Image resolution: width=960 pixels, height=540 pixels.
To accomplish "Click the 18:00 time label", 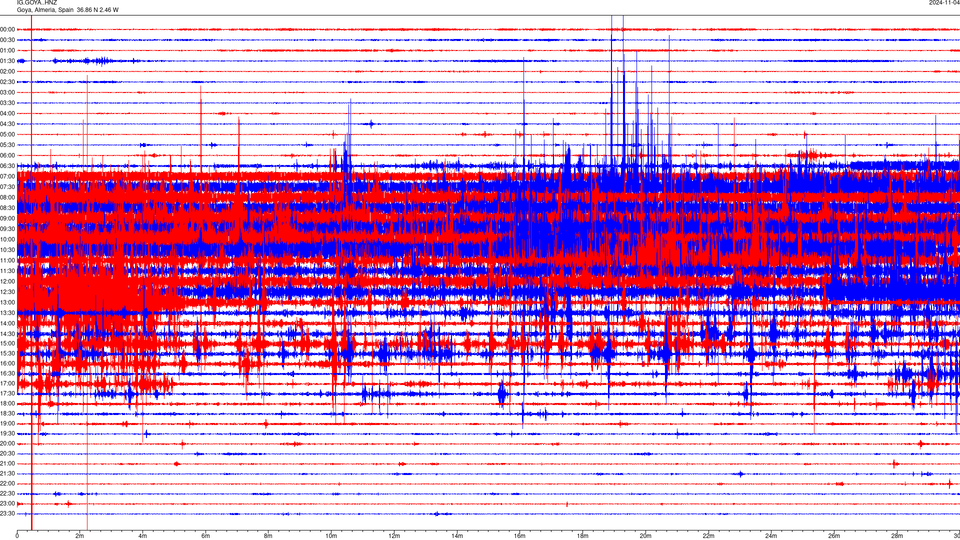I will pos(7,403).
